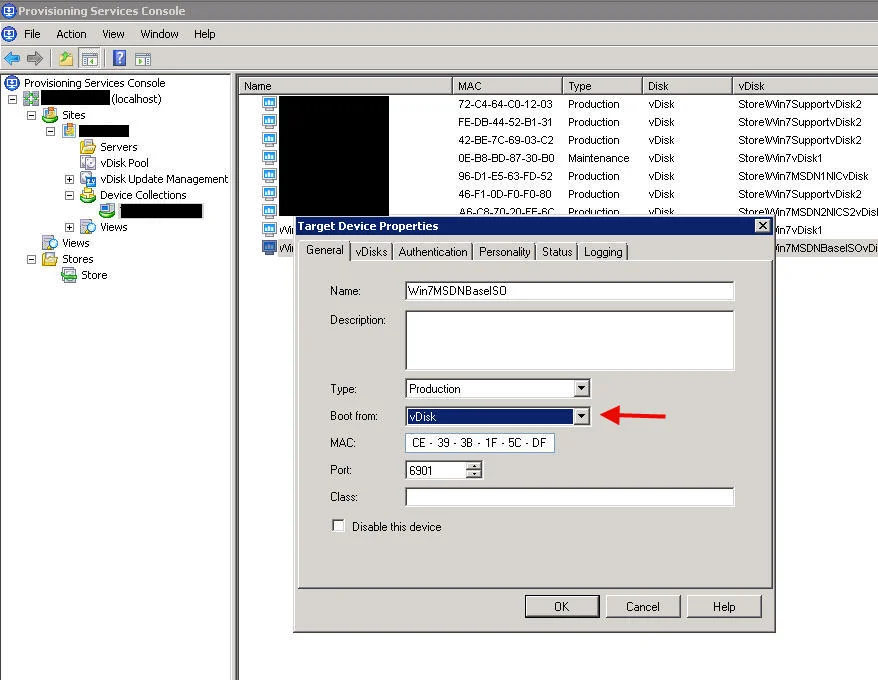Click the MAC address field
878x680 pixels.
click(x=480, y=443)
